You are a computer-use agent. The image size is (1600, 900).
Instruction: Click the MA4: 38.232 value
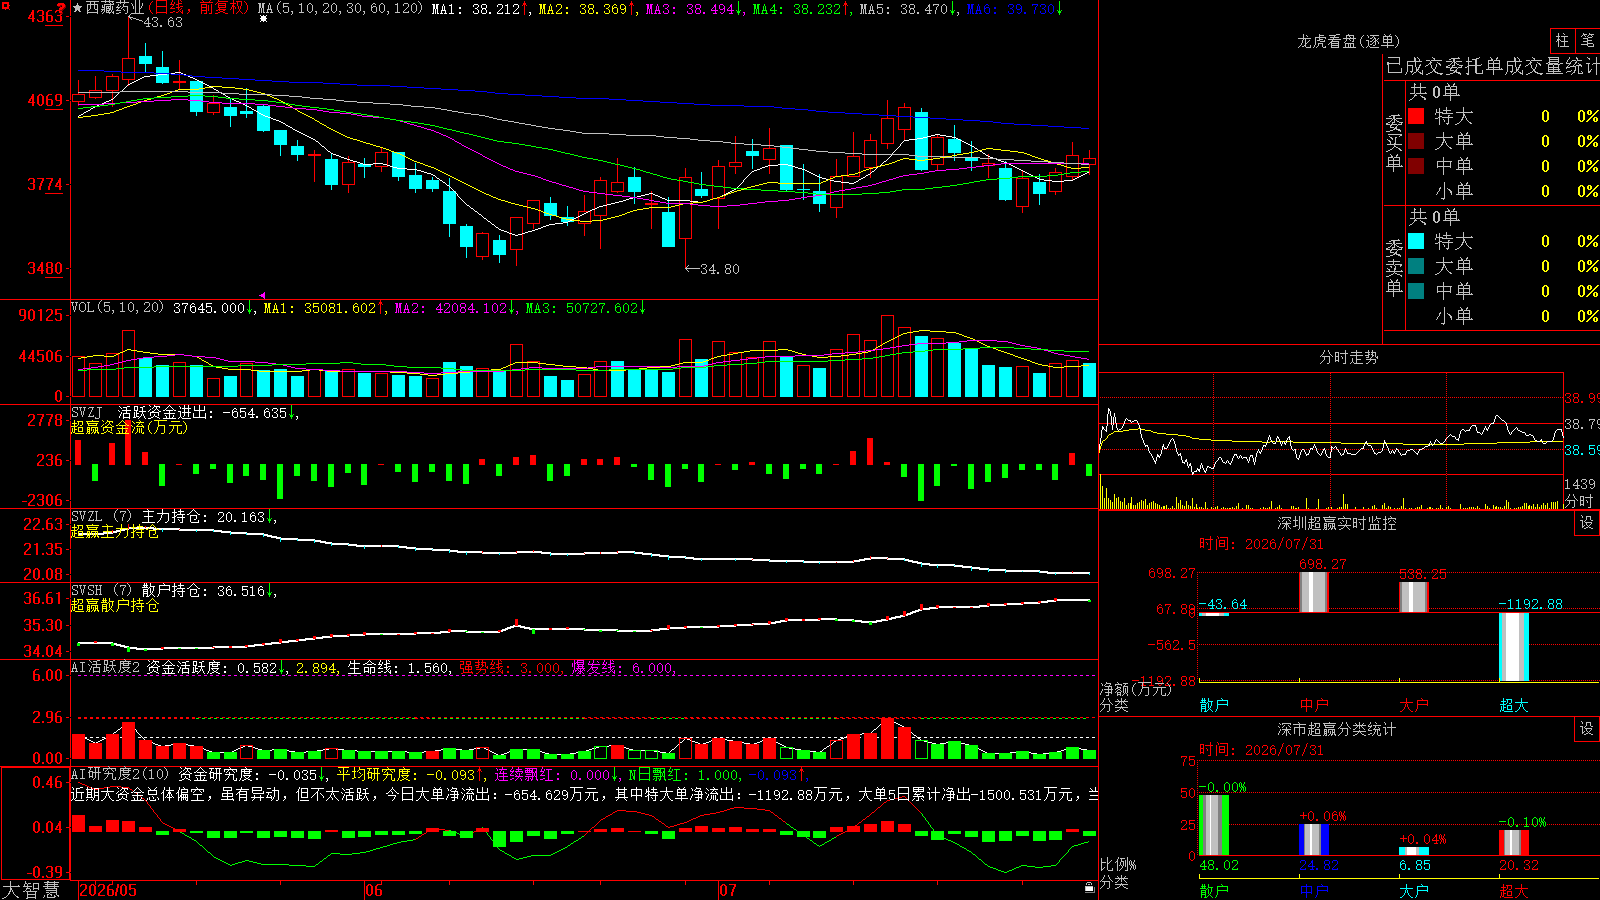[801, 9]
